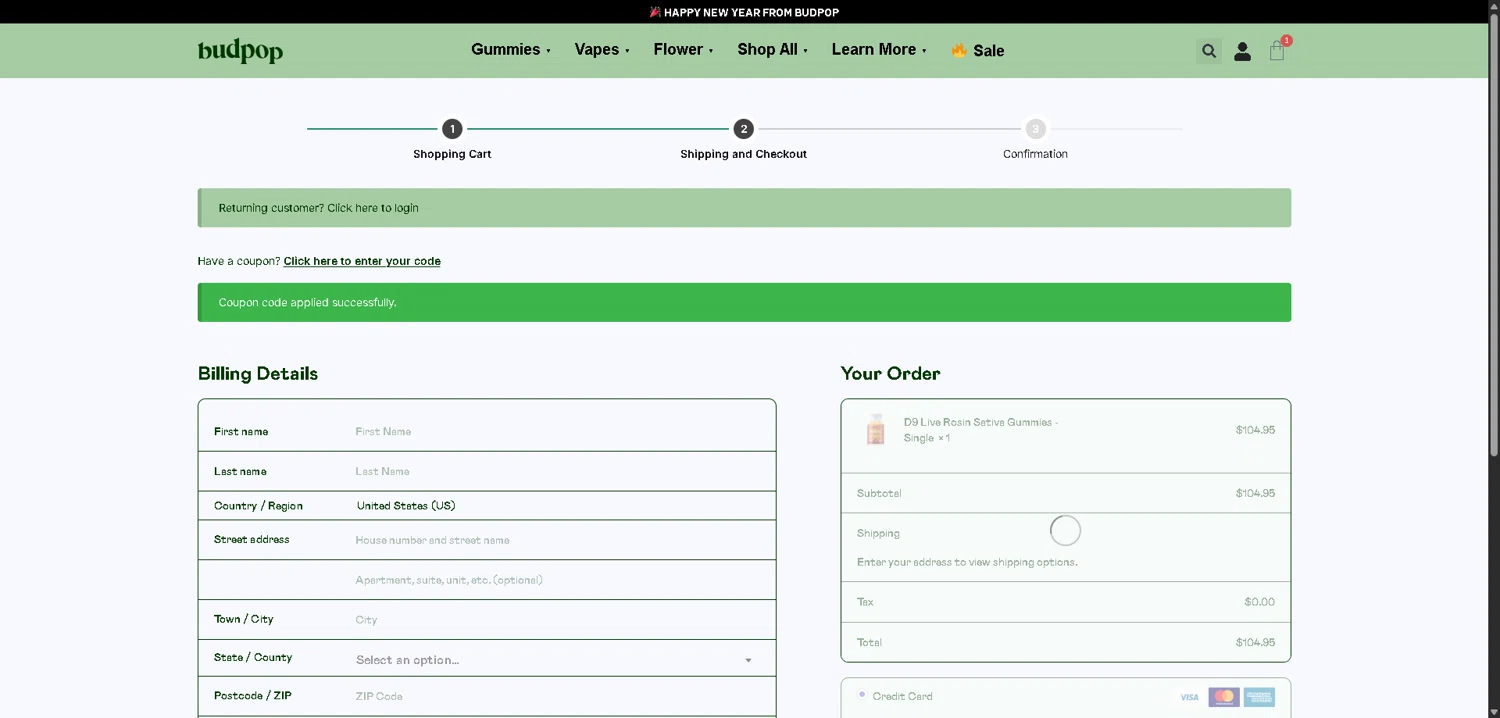Click 'Click here to enter your code' link

click(x=362, y=261)
